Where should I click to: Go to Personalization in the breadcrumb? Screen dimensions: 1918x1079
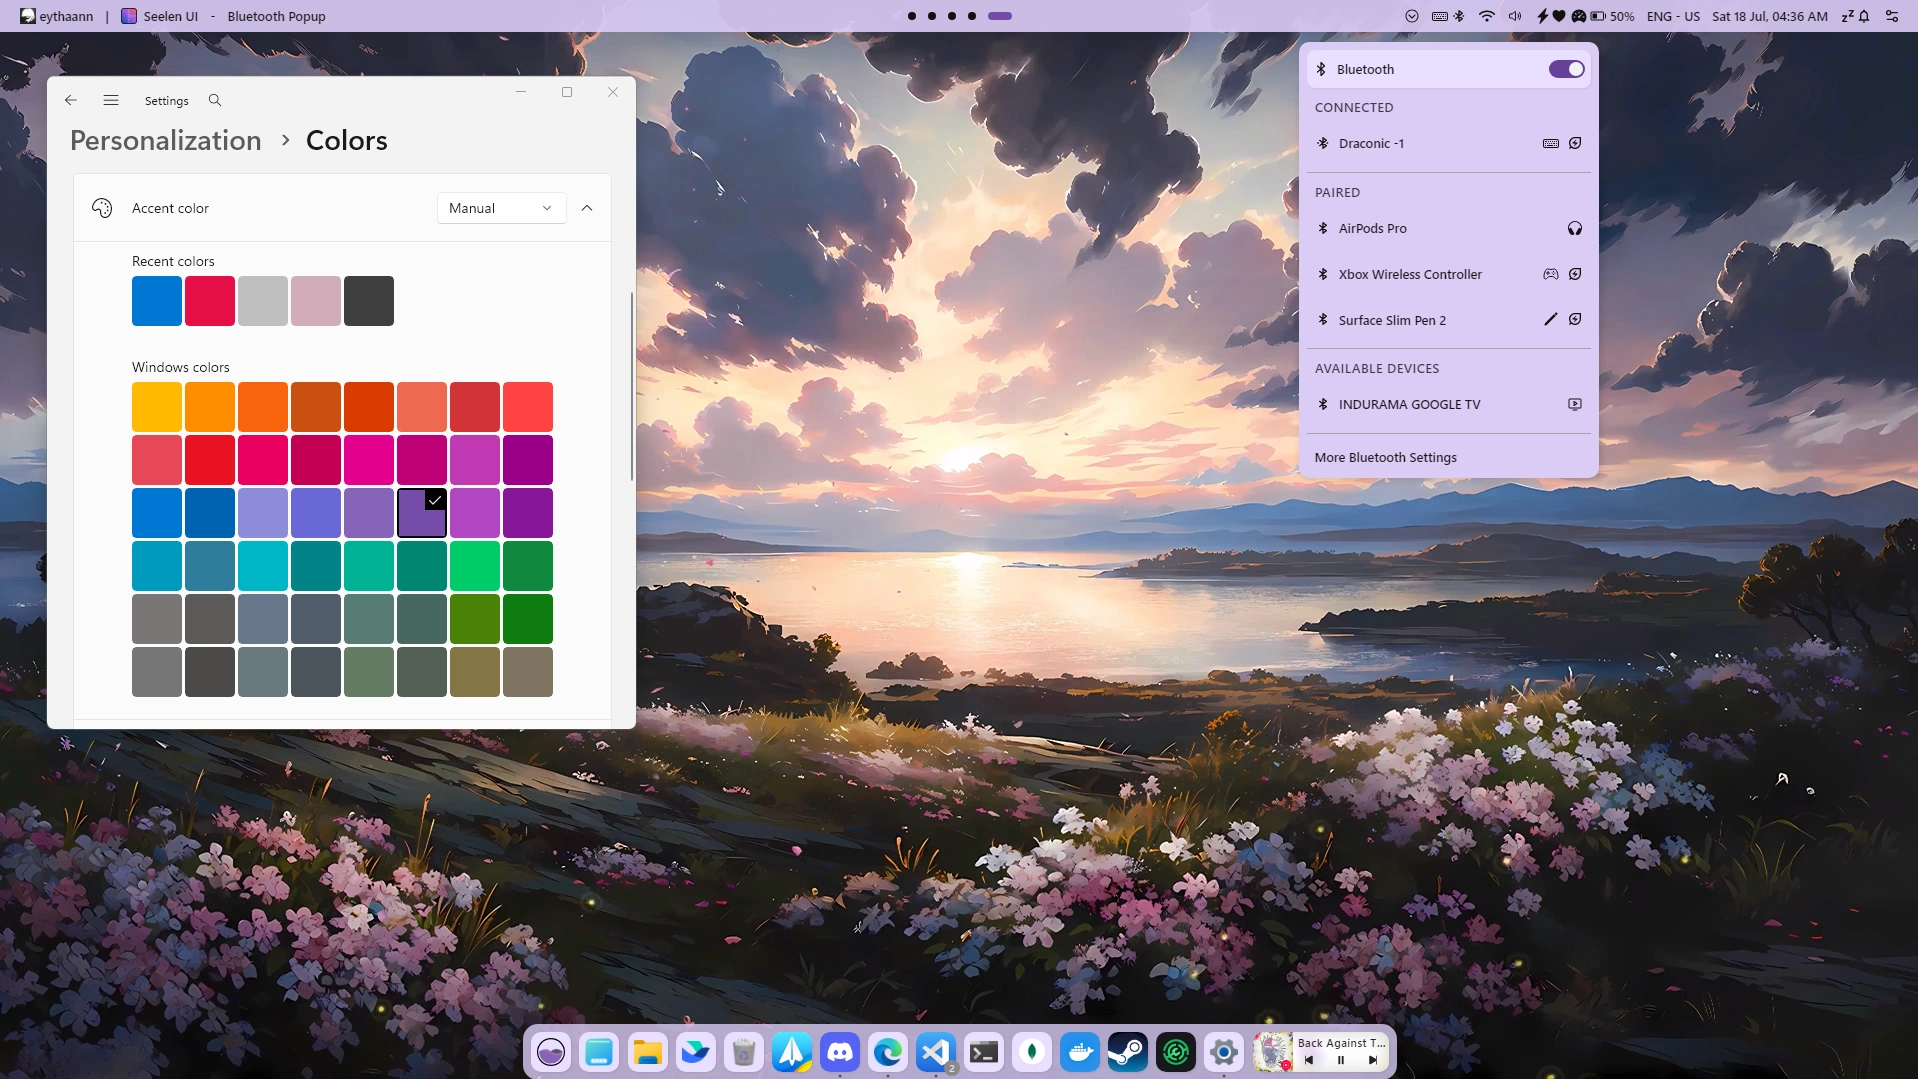tap(166, 140)
